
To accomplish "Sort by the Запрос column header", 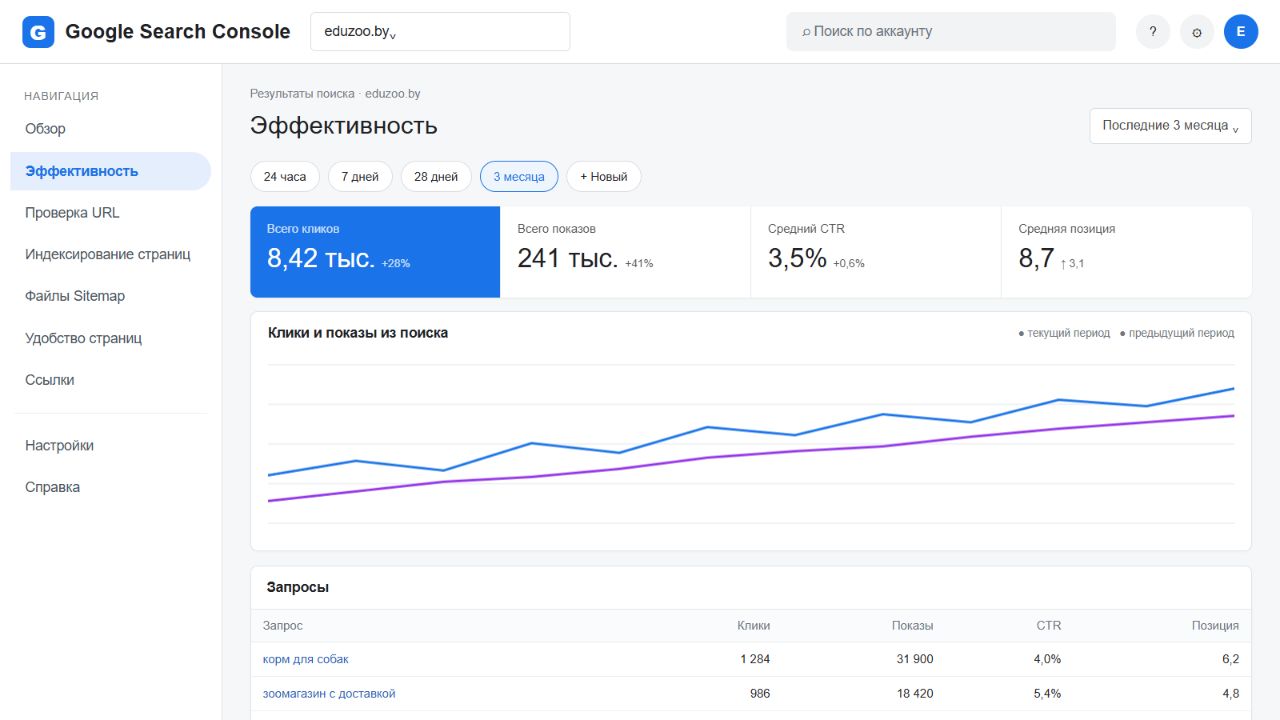I will tap(283, 626).
